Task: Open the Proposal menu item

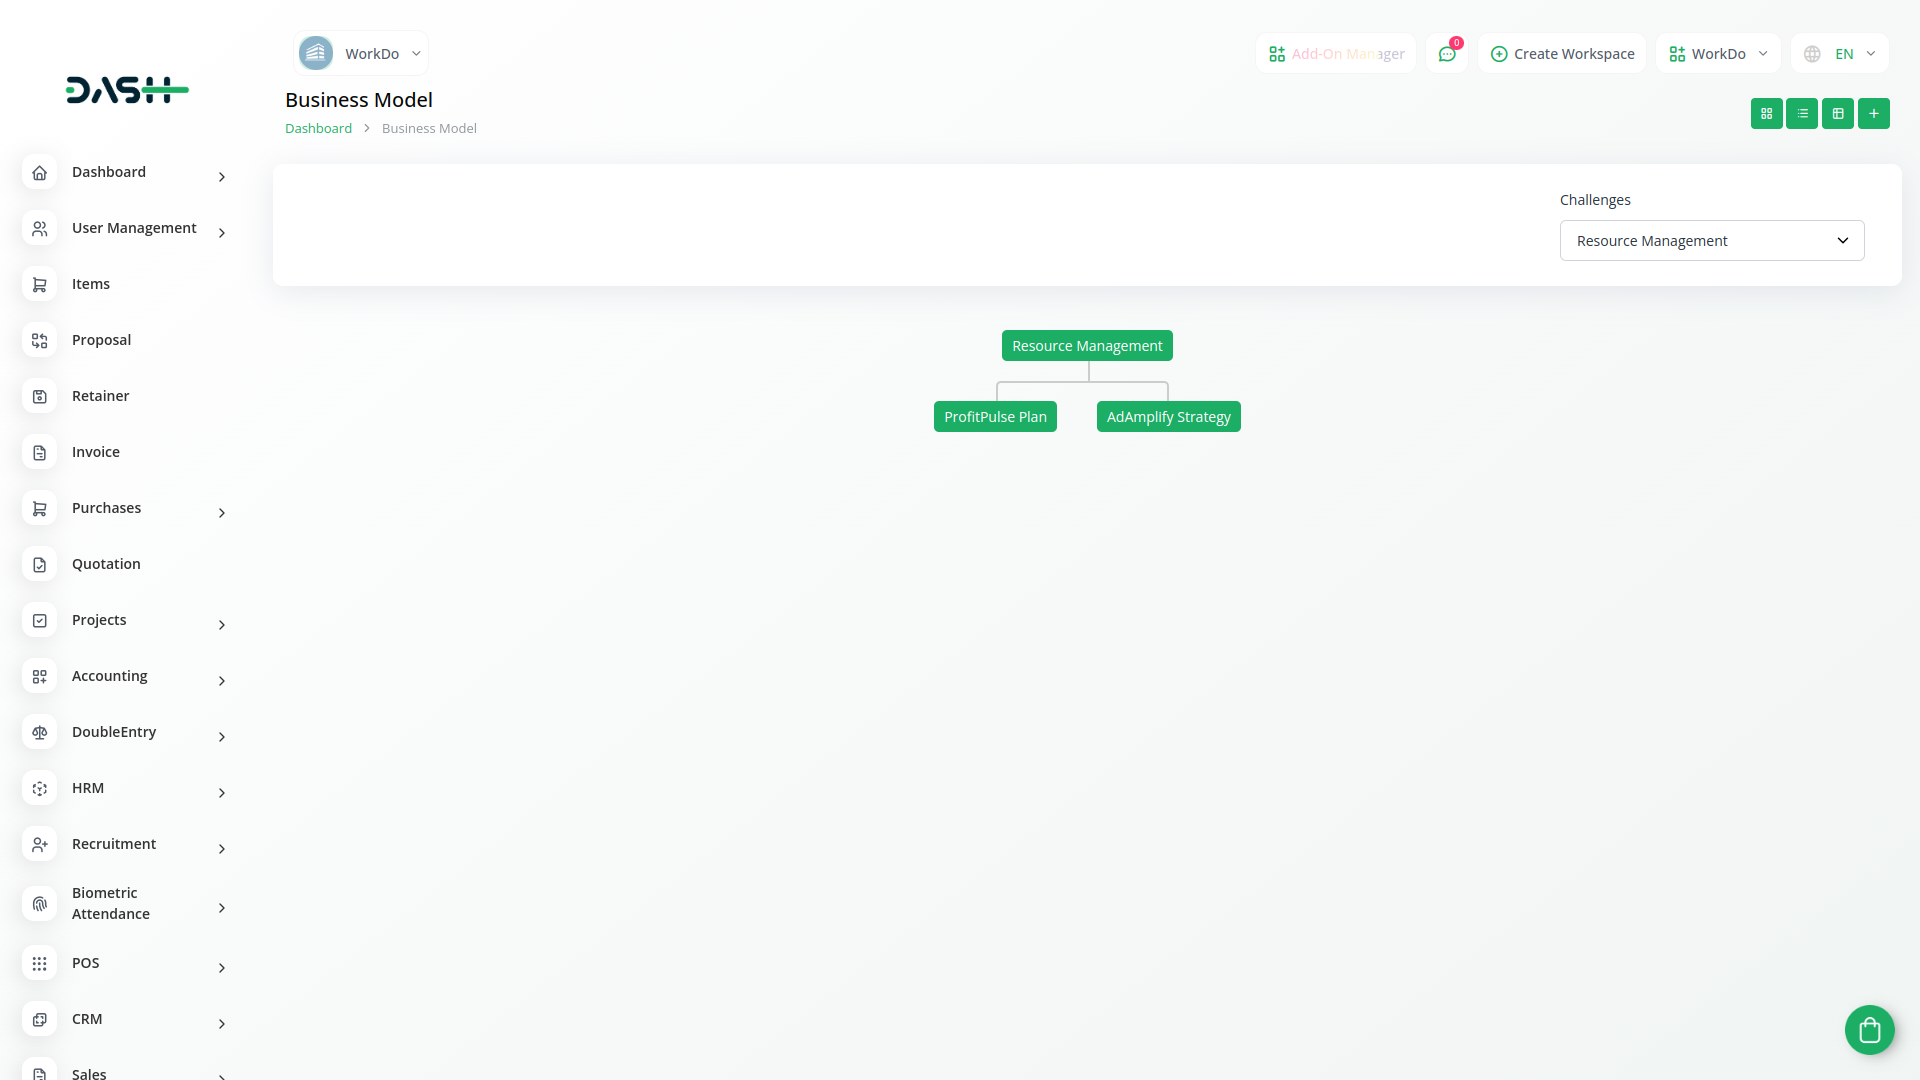Action: point(101,341)
